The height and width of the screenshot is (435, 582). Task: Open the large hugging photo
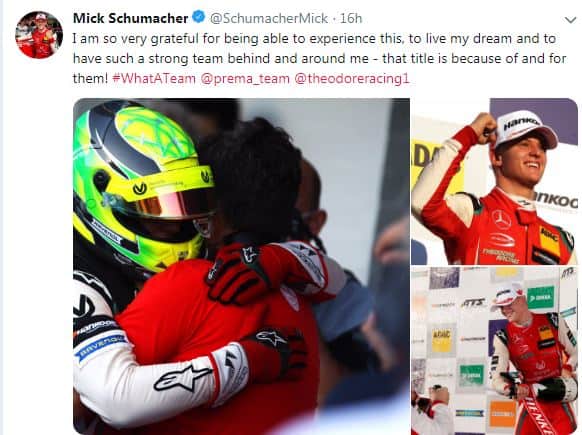[241, 266]
